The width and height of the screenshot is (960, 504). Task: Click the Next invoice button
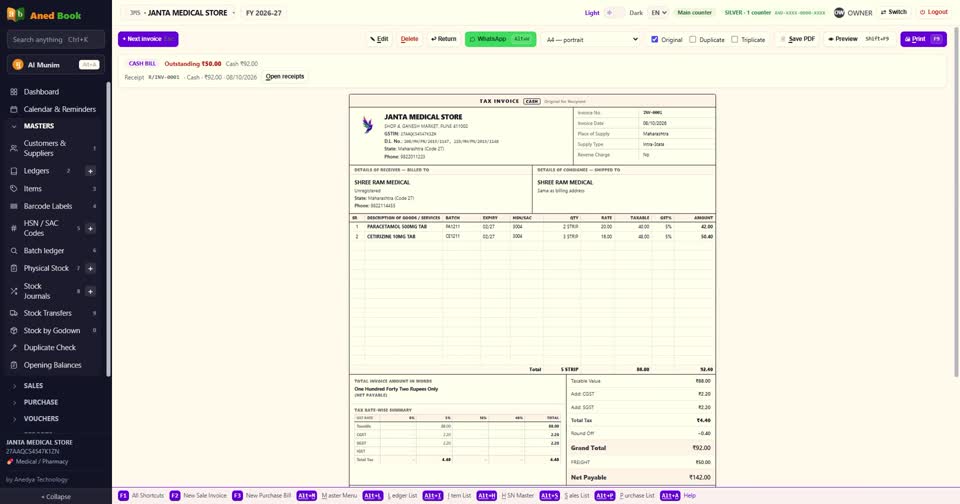coord(148,39)
